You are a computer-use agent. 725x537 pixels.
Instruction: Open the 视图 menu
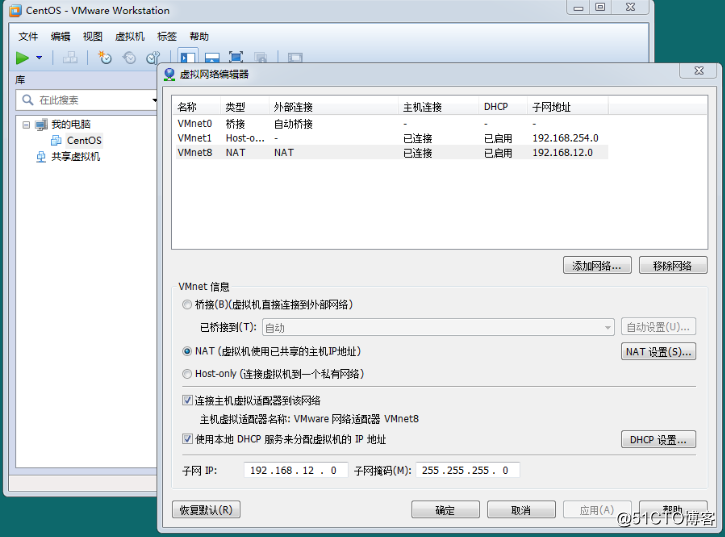click(x=92, y=37)
